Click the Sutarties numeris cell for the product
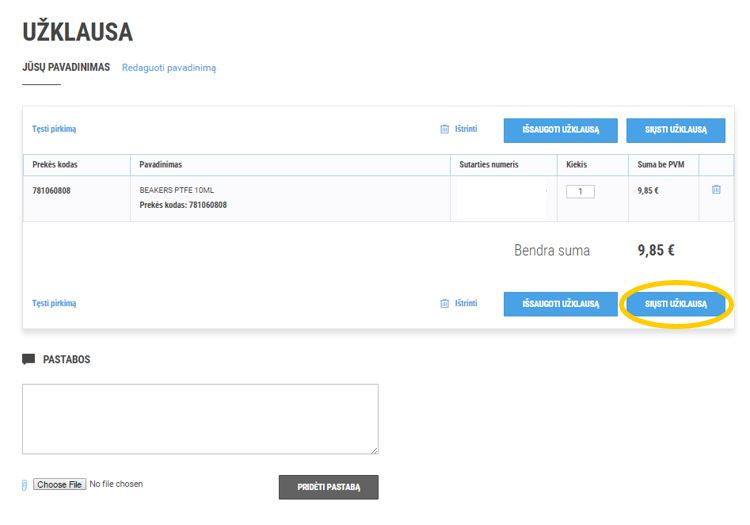 (504, 198)
